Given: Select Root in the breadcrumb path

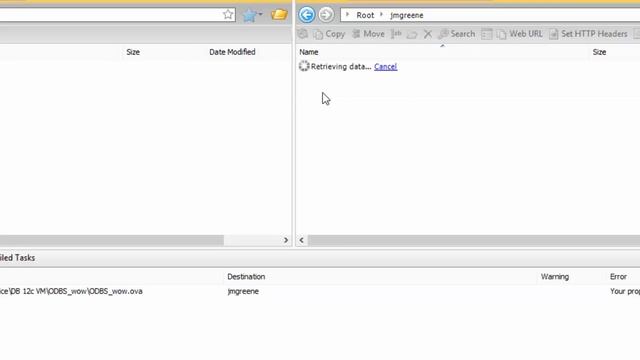Looking at the screenshot, I should [365, 15].
